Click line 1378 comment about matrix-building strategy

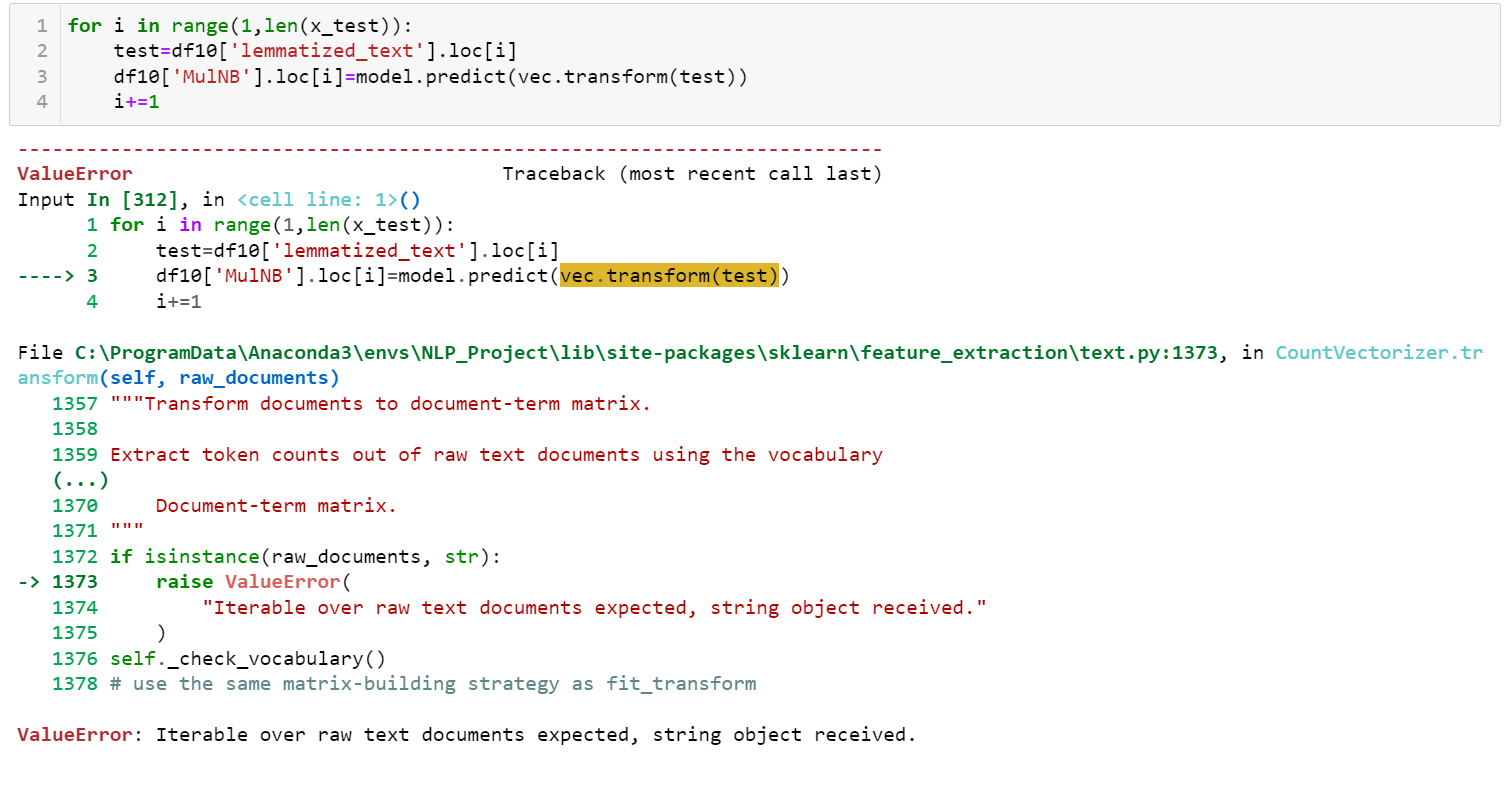[433, 684]
